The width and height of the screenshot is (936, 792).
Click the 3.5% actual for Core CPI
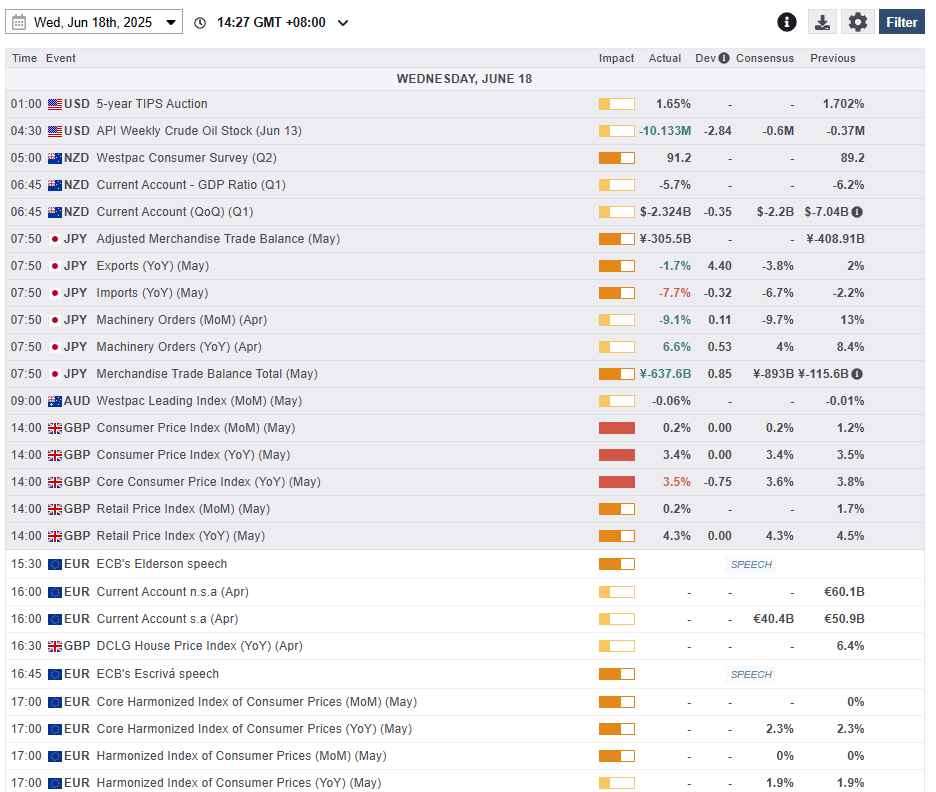click(676, 482)
